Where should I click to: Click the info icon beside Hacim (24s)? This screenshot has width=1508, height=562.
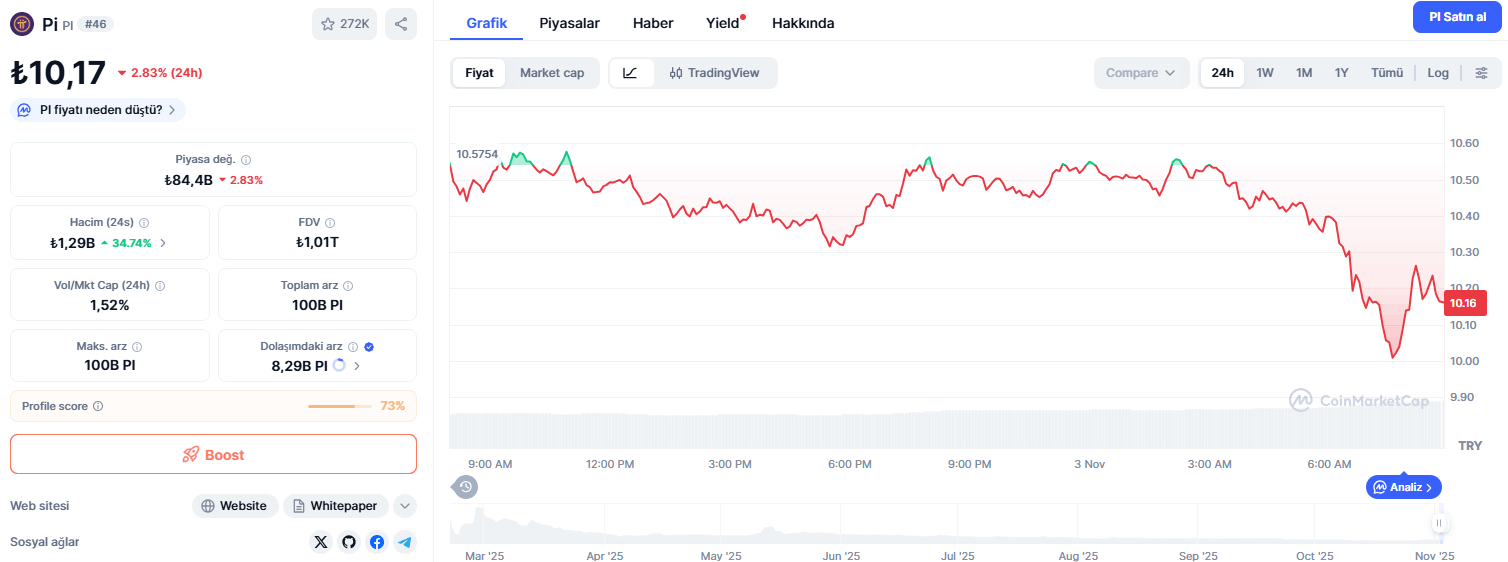click(143, 223)
